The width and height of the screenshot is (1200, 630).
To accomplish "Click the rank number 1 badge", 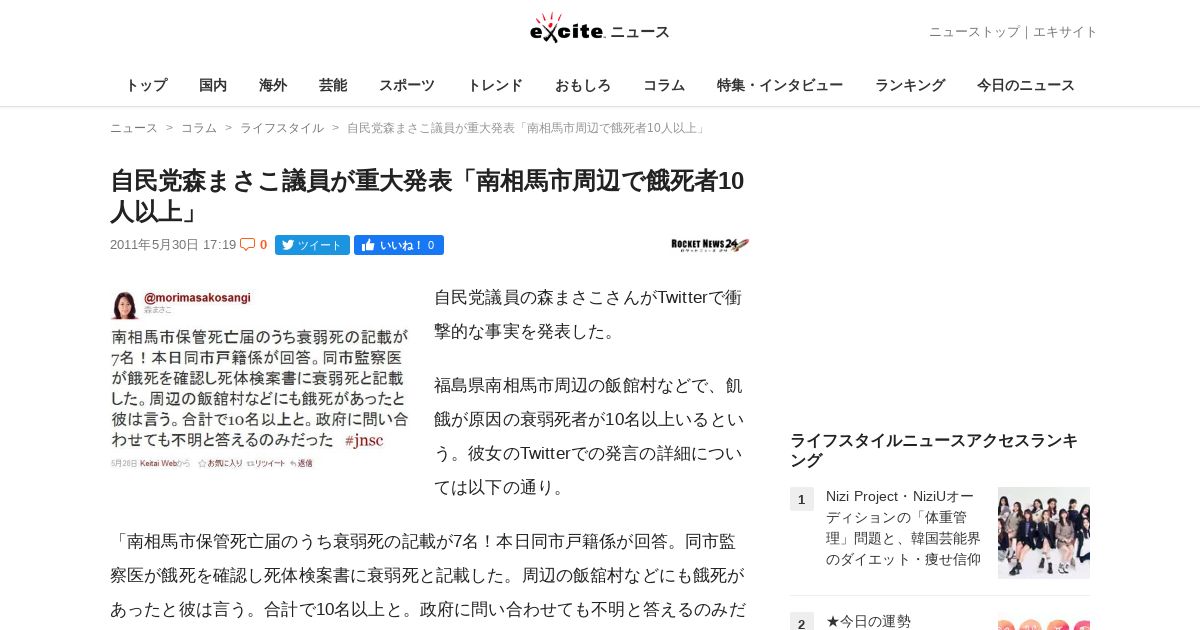I will tap(801, 499).
